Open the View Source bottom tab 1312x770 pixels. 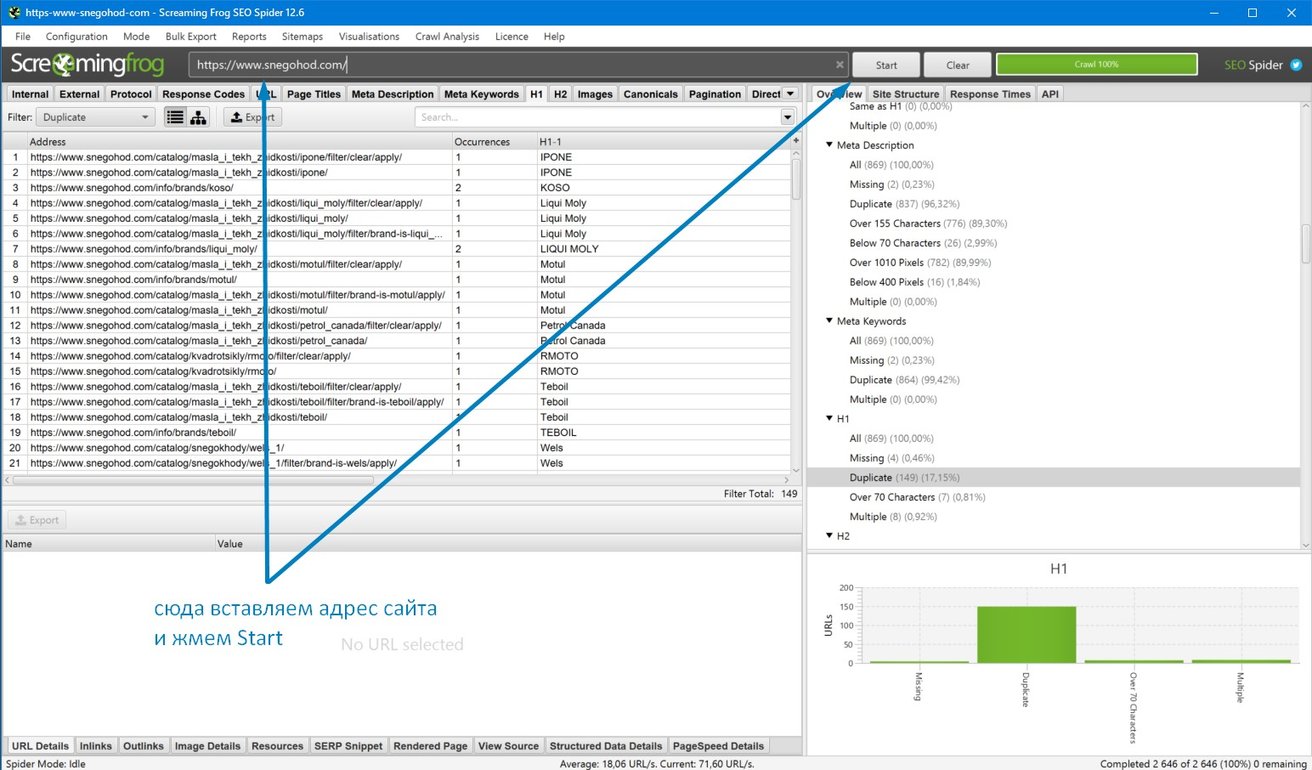508,746
